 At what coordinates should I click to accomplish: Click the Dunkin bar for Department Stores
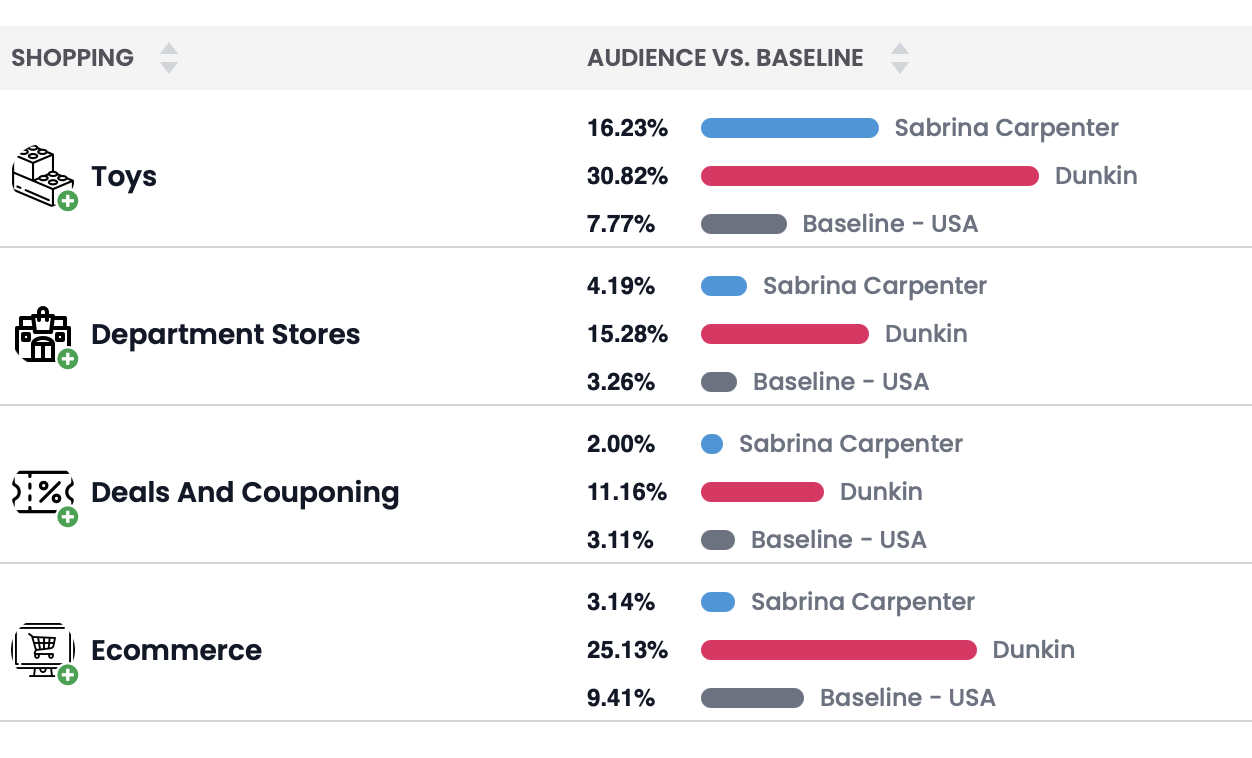point(784,334)
